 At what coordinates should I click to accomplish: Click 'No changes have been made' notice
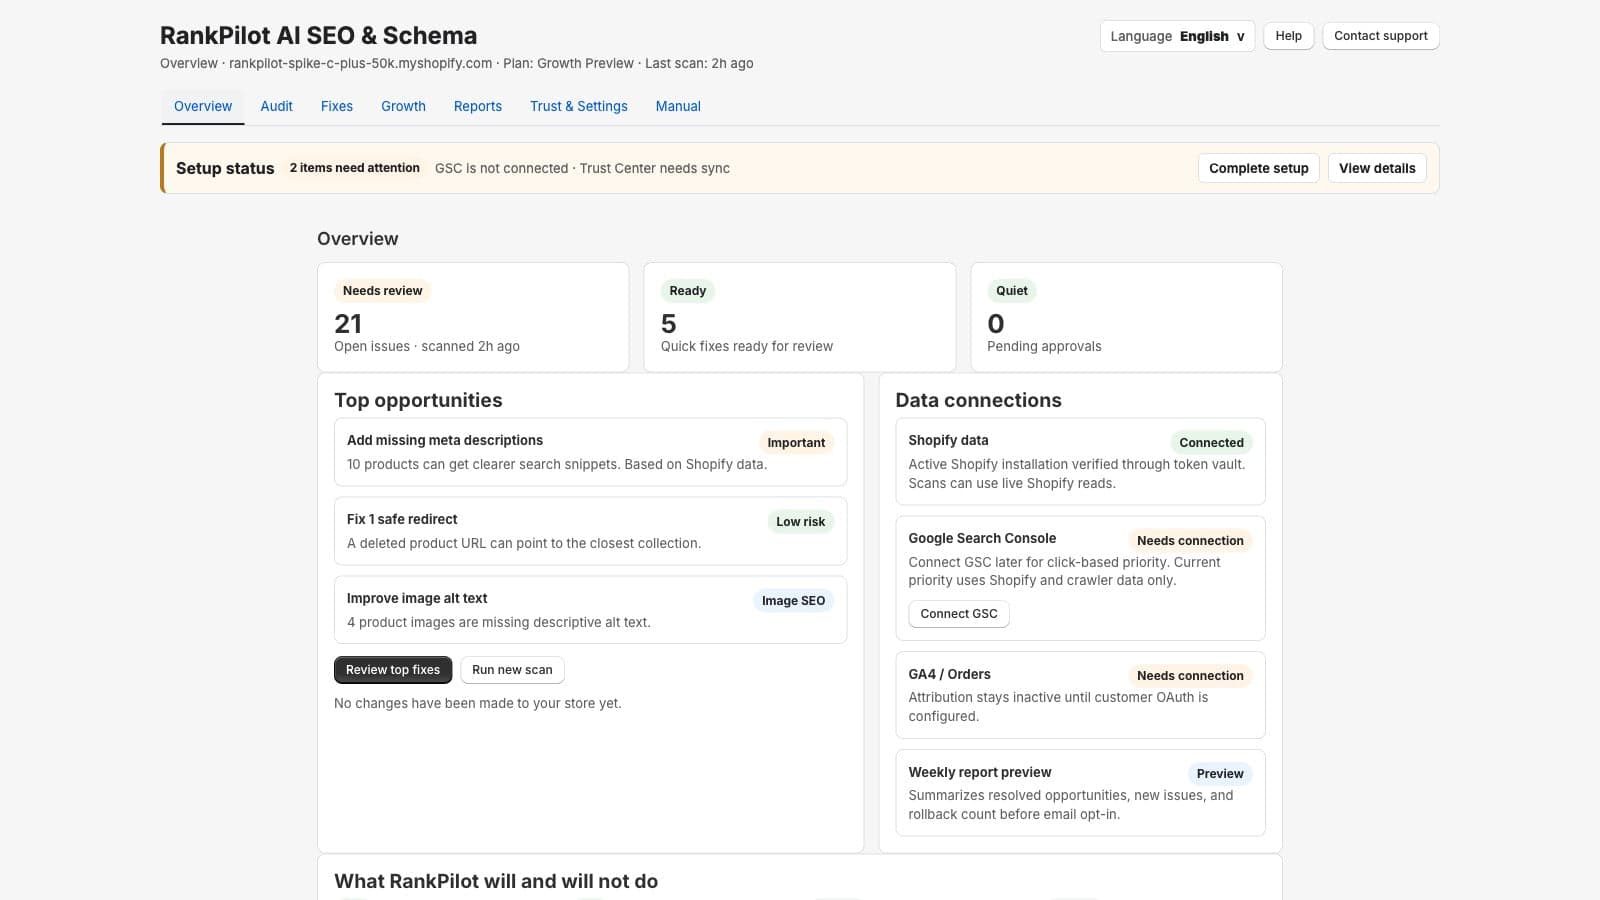coord(478,703)
